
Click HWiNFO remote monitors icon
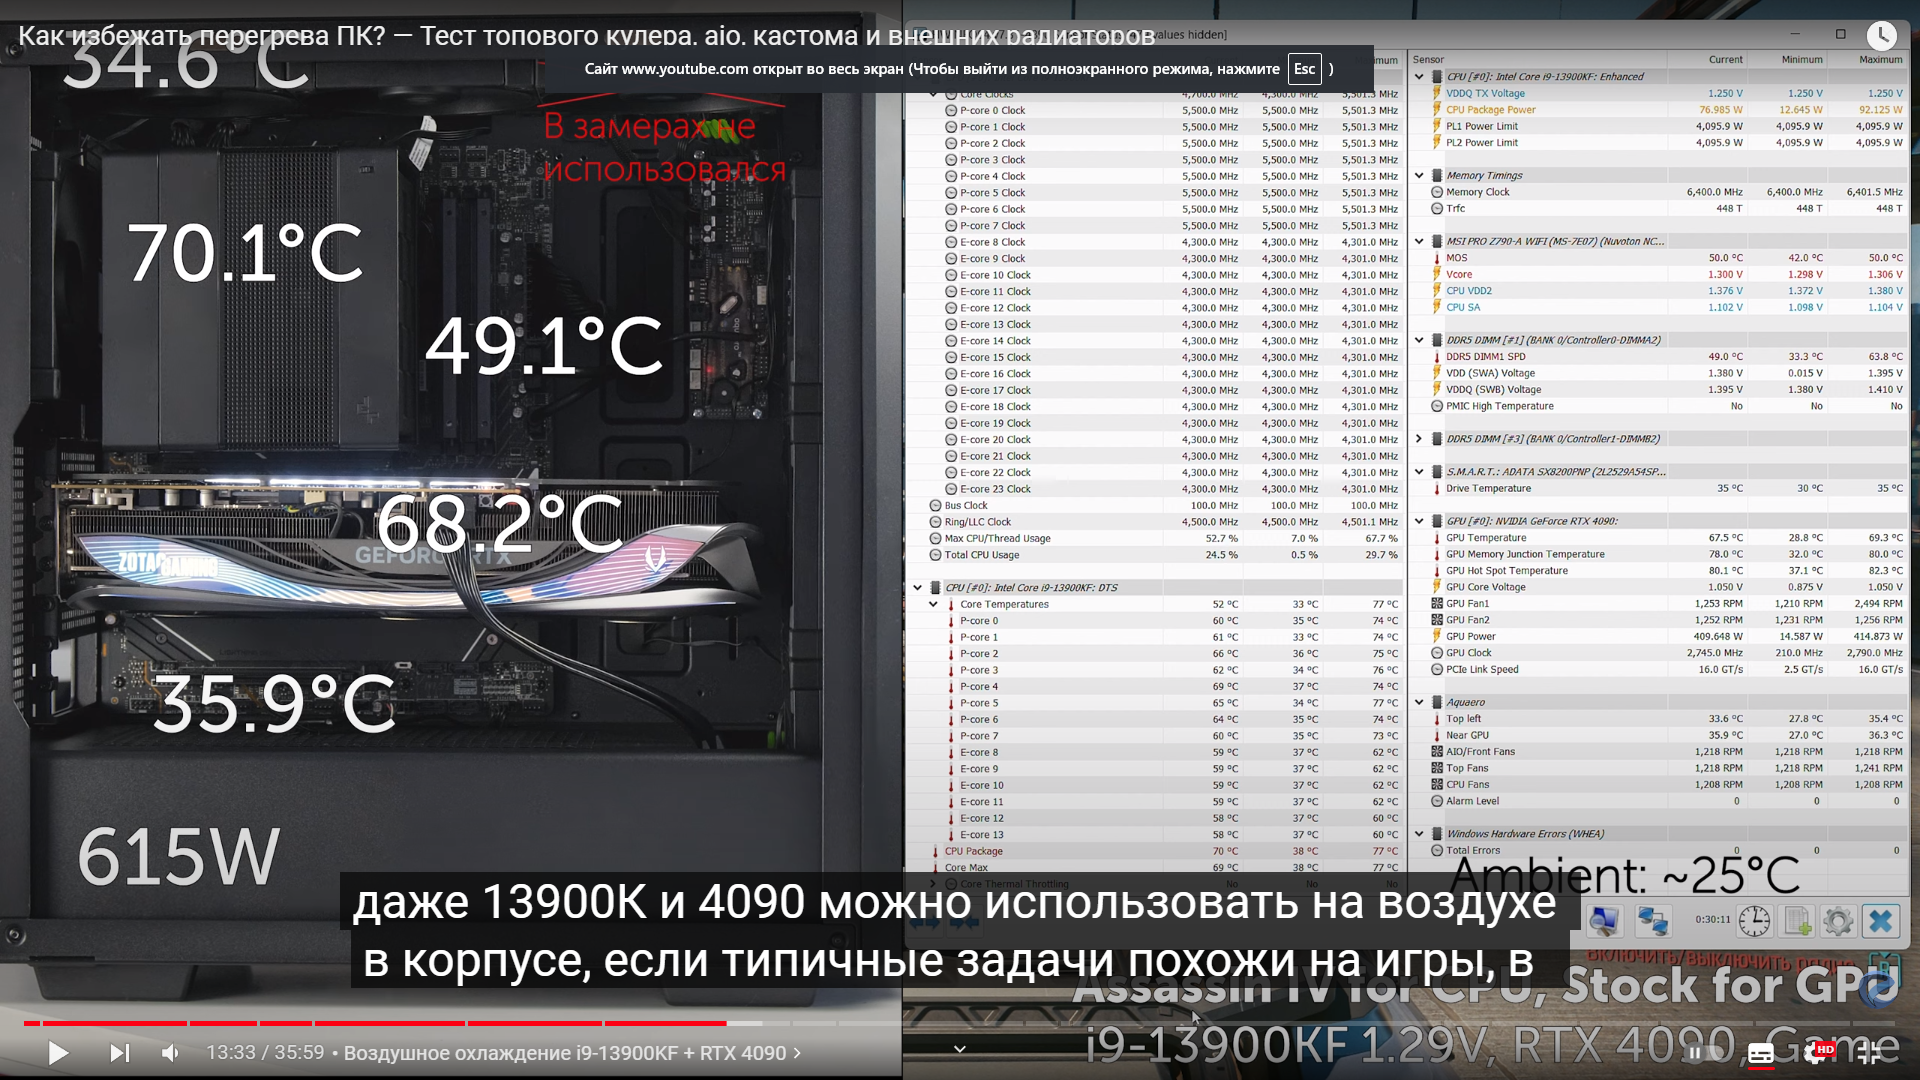coord(1652,920)
